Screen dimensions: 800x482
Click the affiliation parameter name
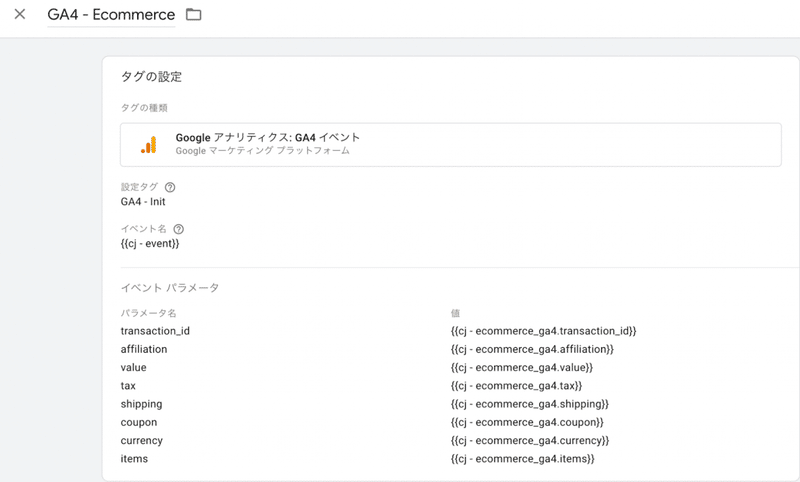pos(144,349)
